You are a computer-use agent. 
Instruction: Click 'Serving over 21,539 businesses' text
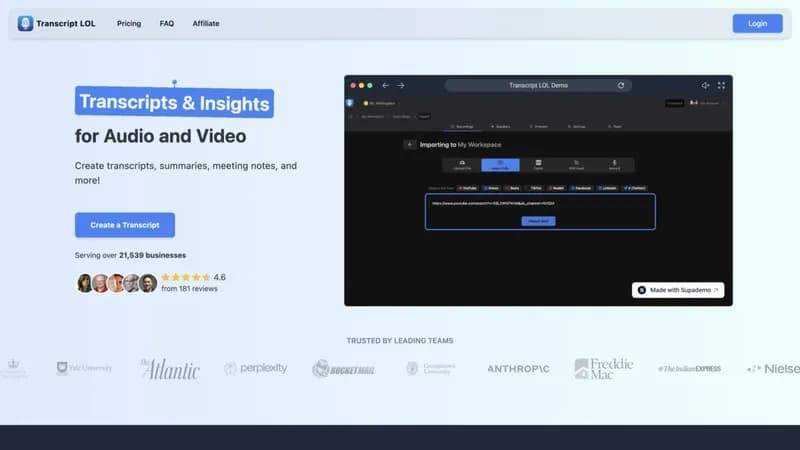pyautogui.click(x=130, y=255)
